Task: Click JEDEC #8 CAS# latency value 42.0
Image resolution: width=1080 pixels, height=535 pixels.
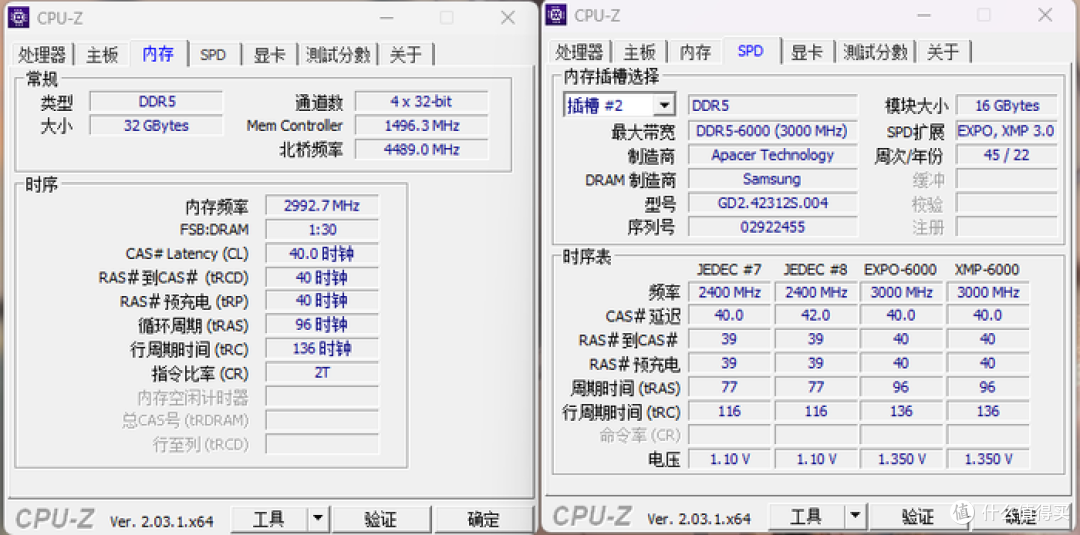Action: pos(816,315)
